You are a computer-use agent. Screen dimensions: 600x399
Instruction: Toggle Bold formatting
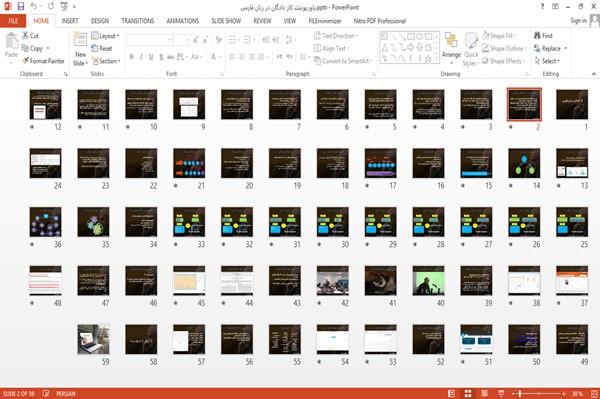[132, 57]
